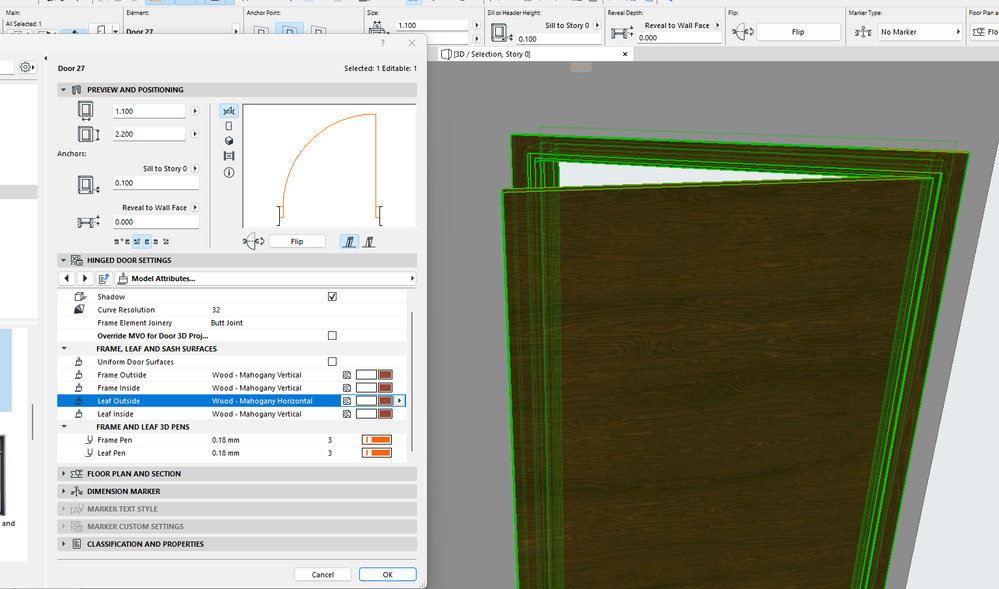
Task: Check Override MVO for Door 3D Projection
Action: point(332,336)
